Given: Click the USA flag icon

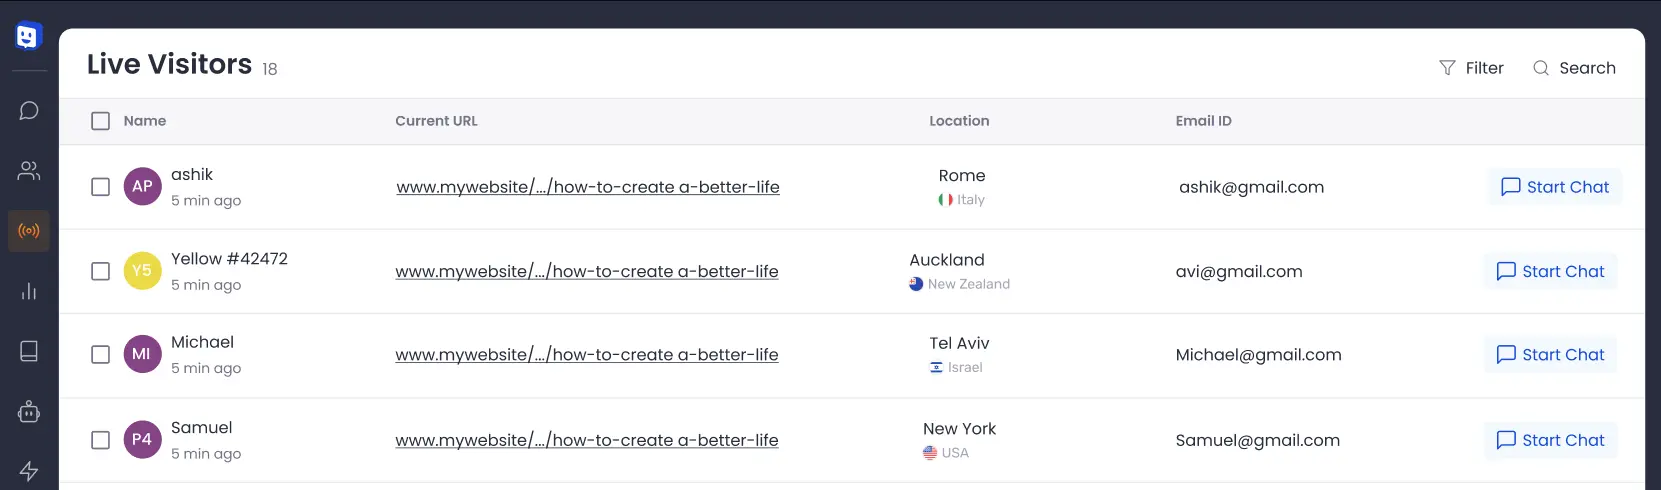Looking at the screenshot, I should pos(930,453).
